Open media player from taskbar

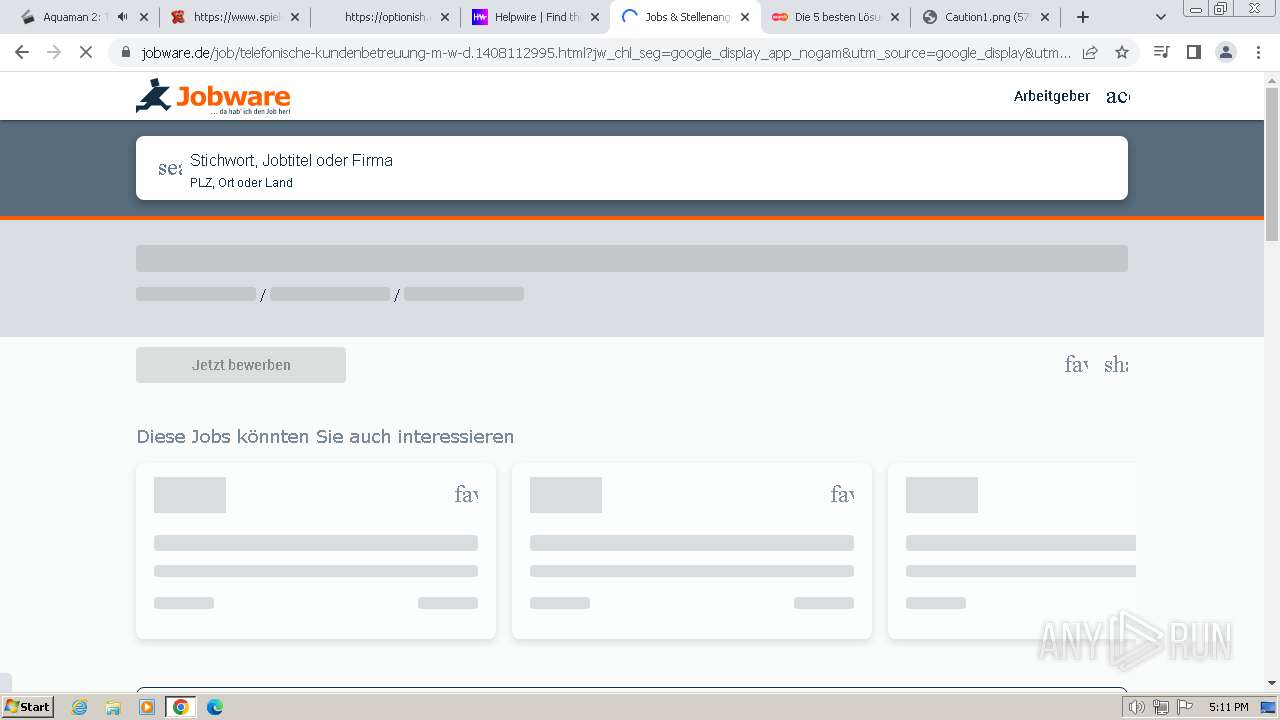[x=147, y=707]
